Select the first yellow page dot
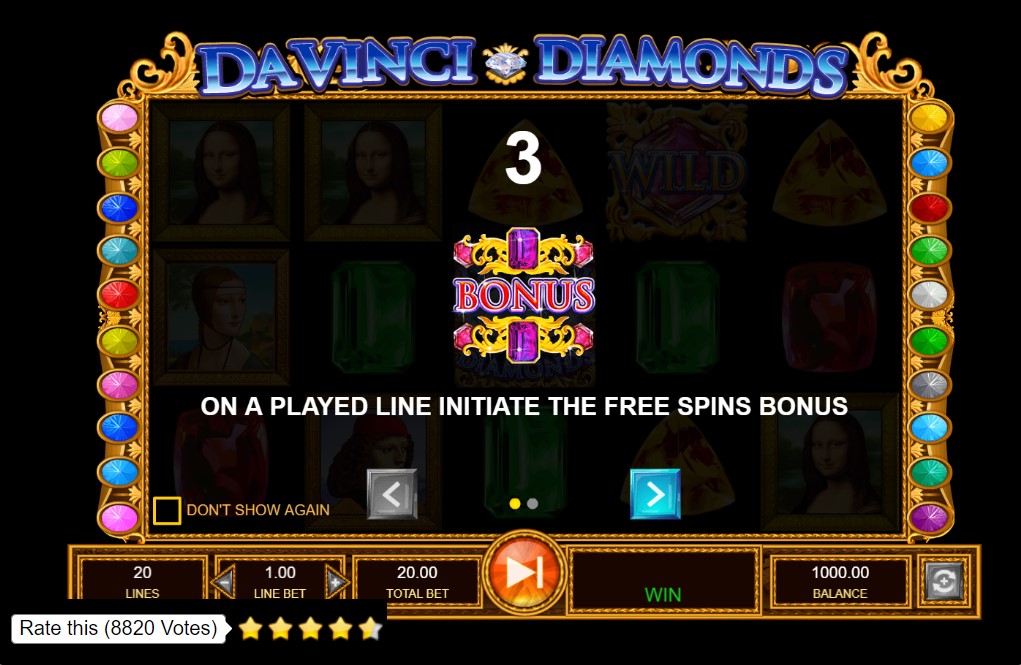The width and height of the screenshot is (1021, 665). 515,503
